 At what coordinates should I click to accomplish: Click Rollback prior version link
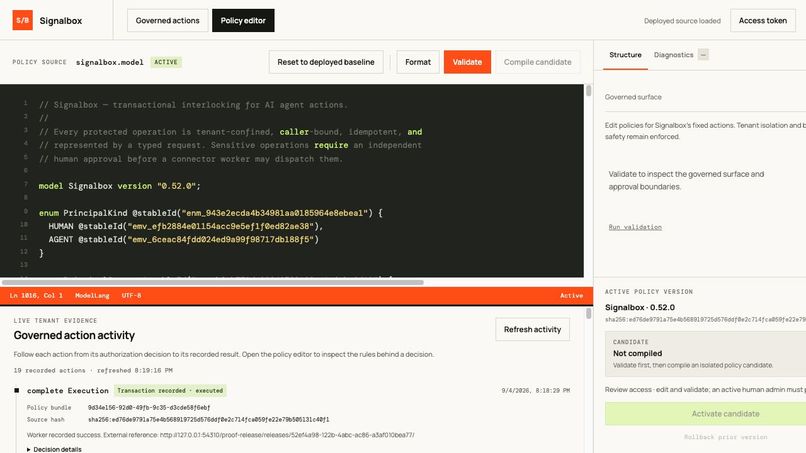pos(725,437)
